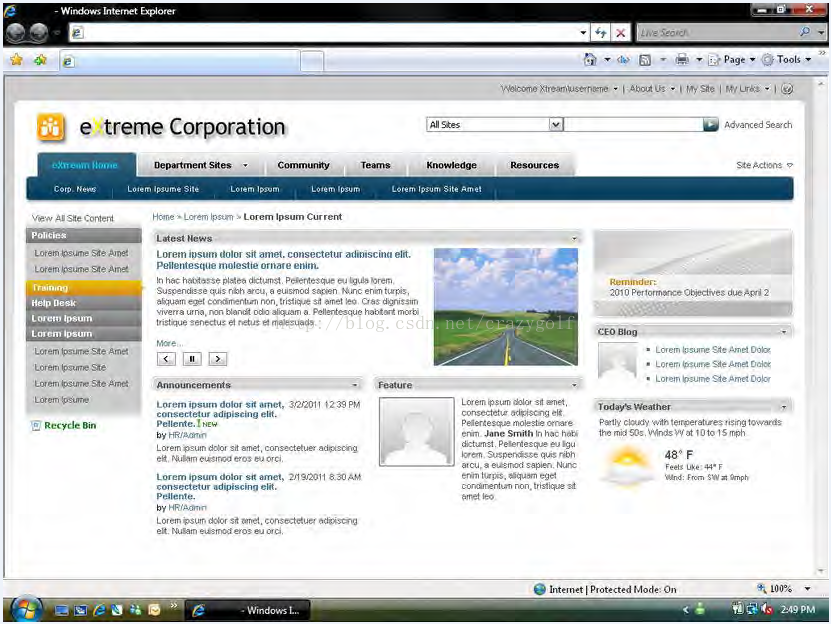Click the Feature person placeholder image

417,432
